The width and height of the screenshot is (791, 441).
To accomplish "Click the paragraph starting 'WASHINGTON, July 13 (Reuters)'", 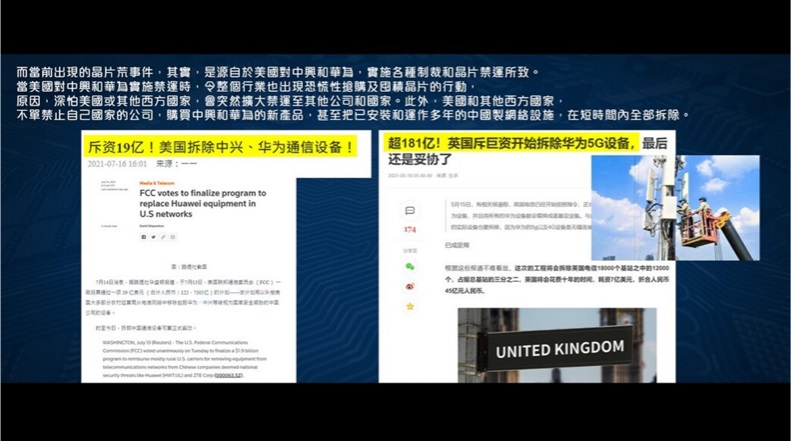I will click(x=185, y=359).
